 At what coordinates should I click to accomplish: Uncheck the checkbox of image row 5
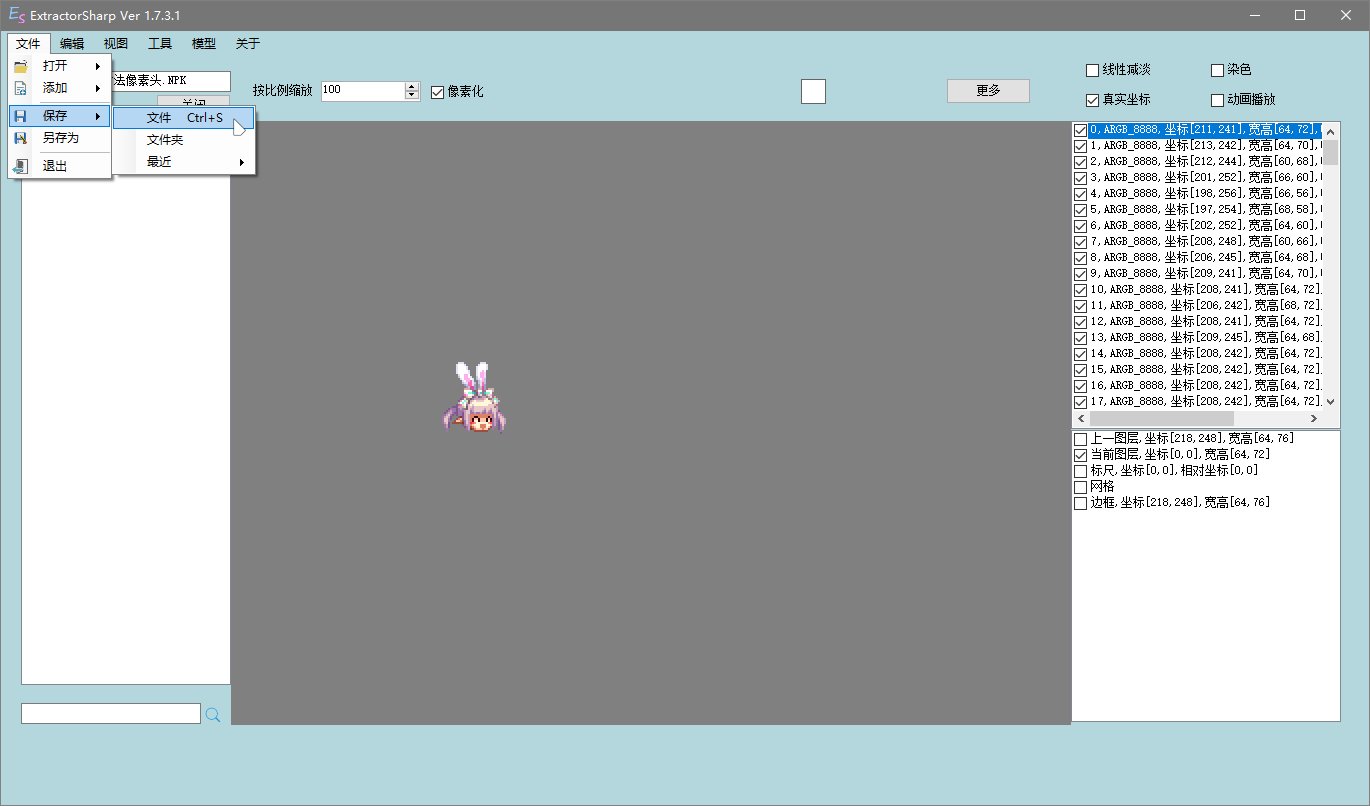[x=1080, y=210]
